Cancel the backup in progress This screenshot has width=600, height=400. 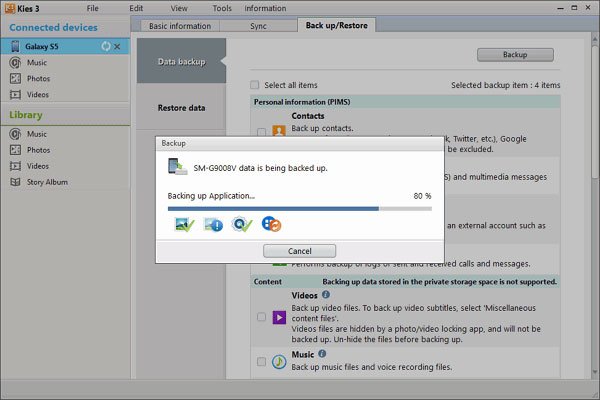click(x=299, y=251)
